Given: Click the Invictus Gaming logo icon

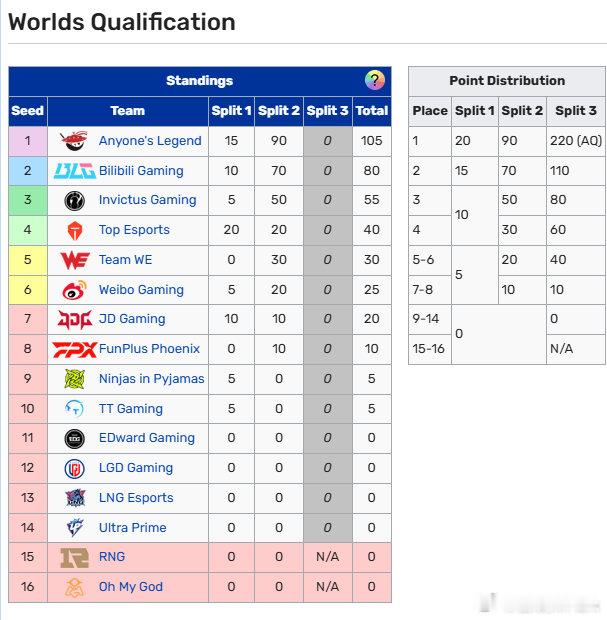Looking at the screenshot, I should [x=74, y=200].
